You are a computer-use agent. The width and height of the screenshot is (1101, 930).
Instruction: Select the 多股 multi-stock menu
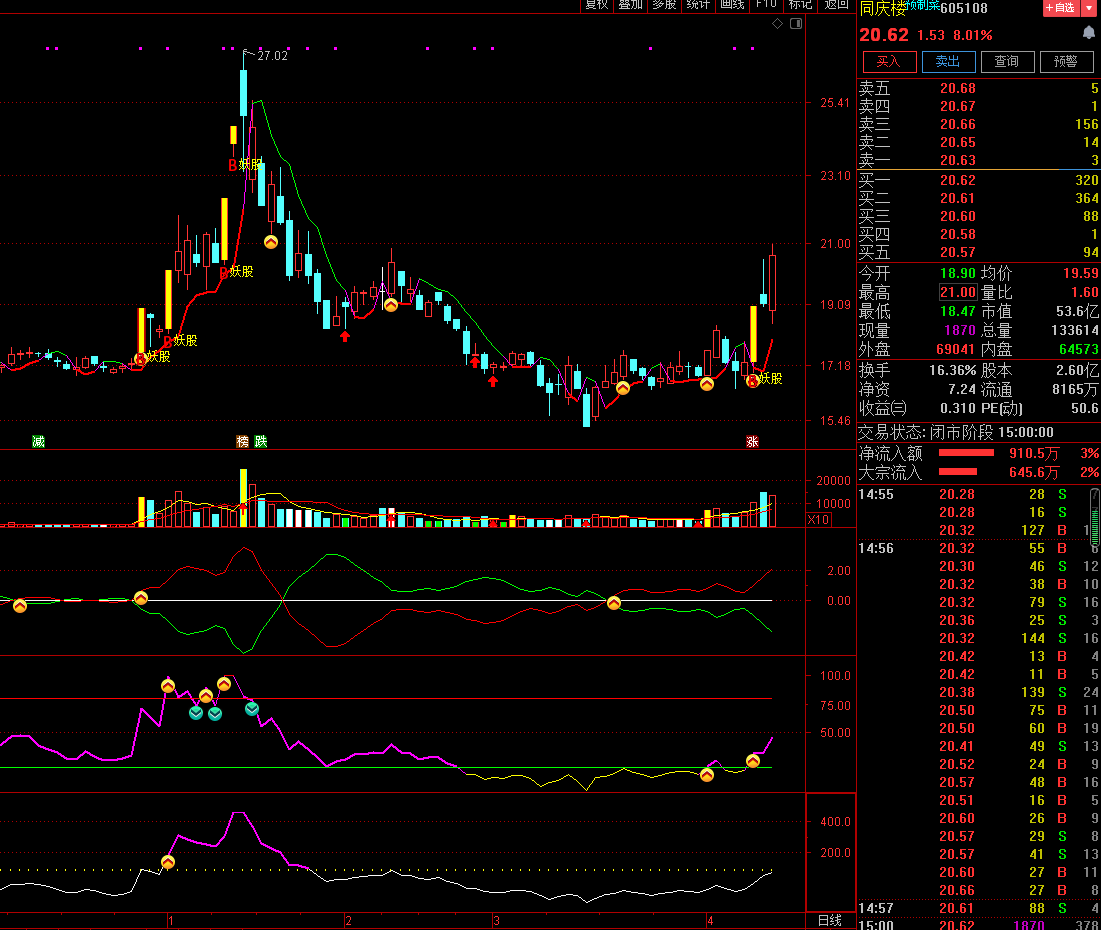point(664,5)
